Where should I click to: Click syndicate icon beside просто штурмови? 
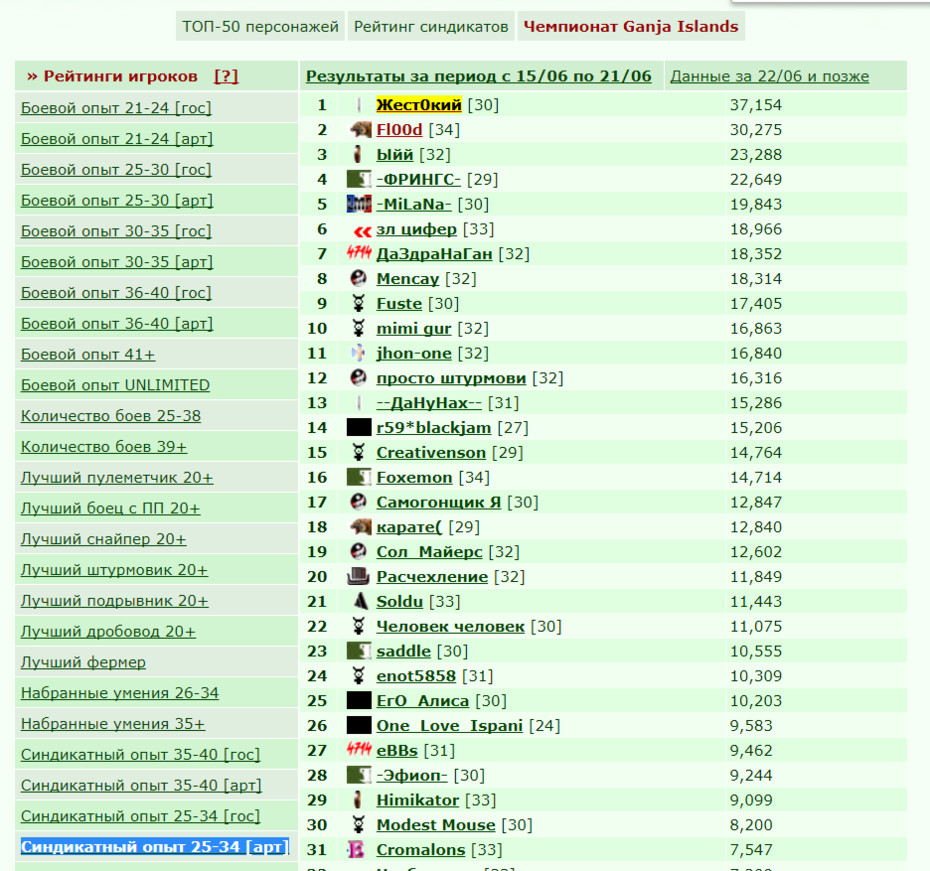click(359, 378)
